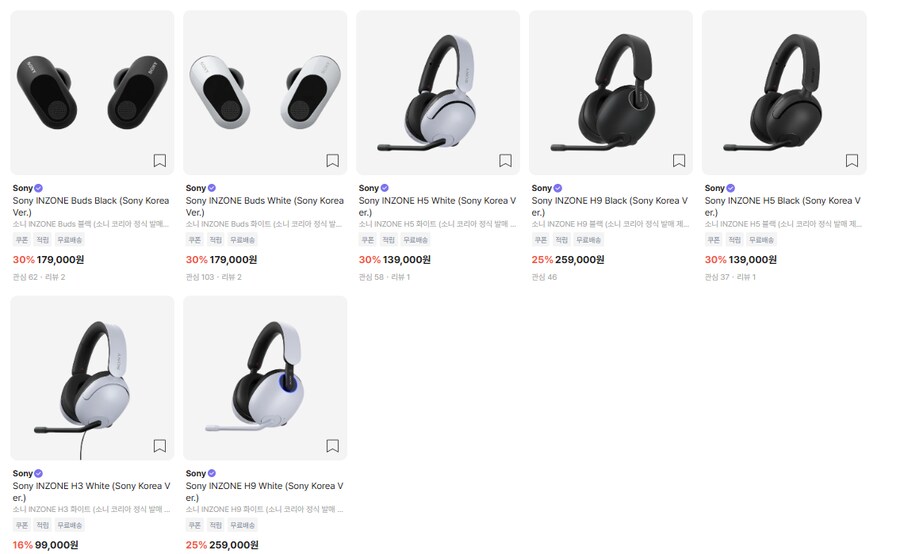Open Sony INZONE H5 White title link

437,206
